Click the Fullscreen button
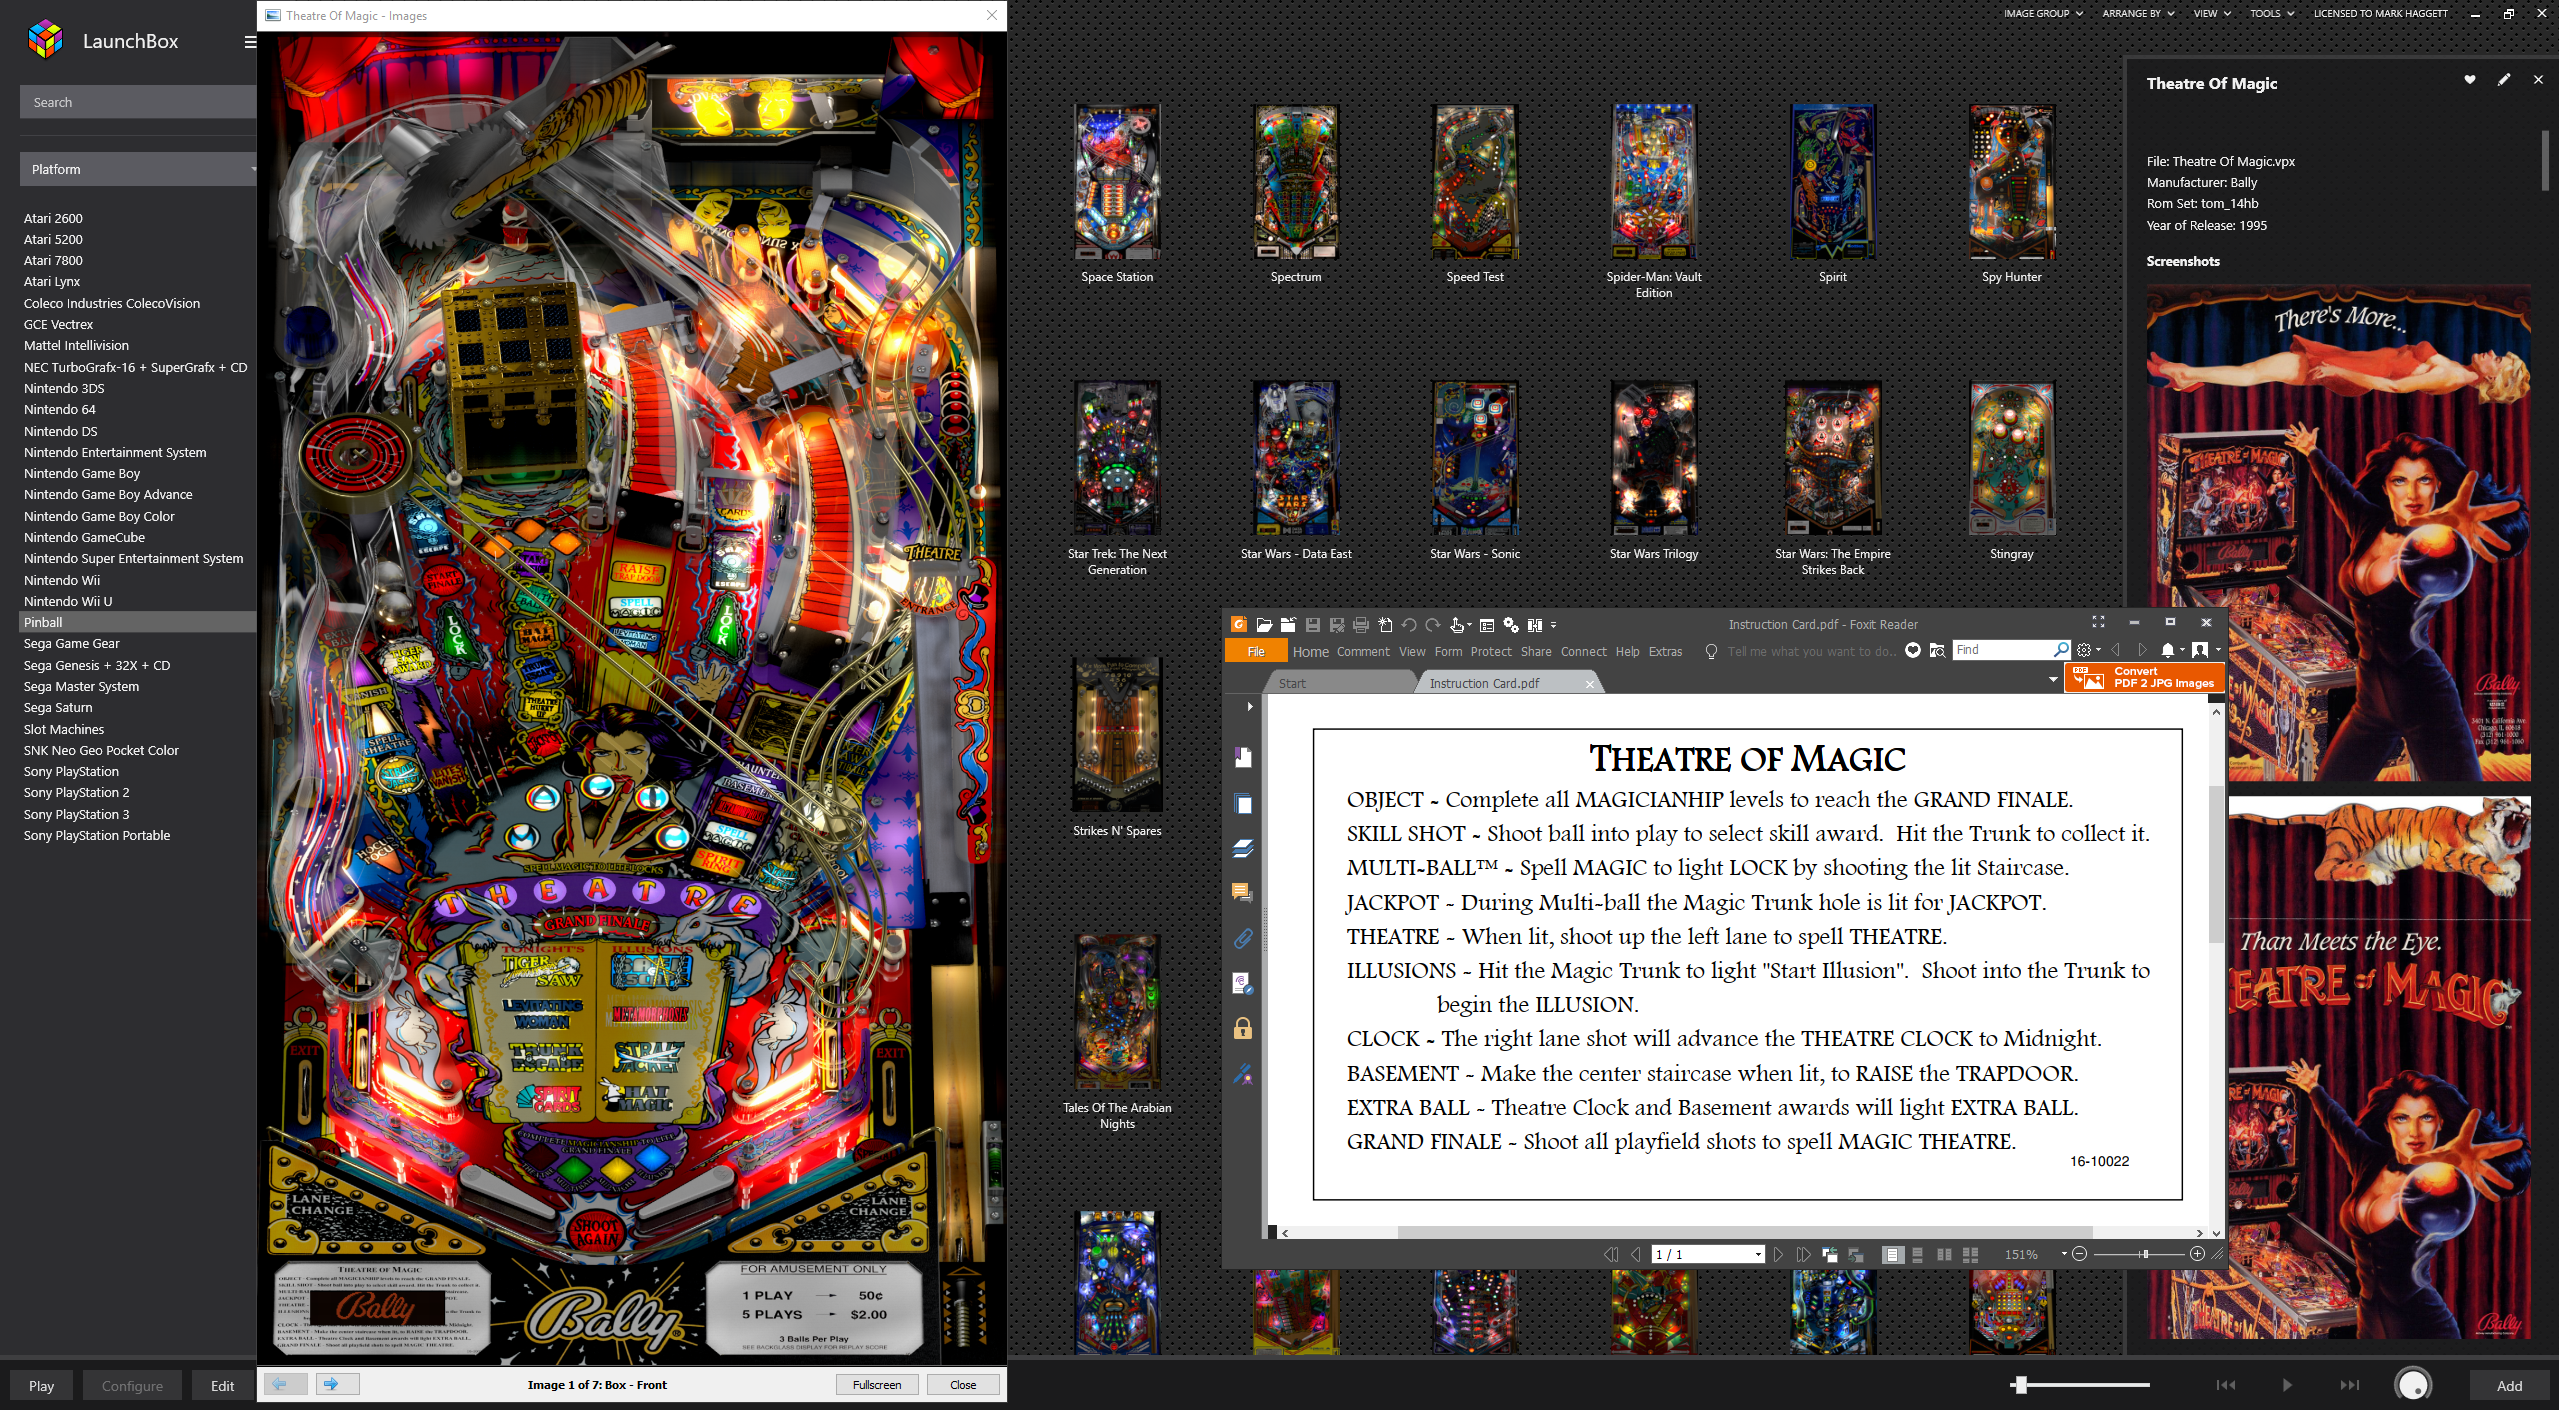Screen dimensions: 2559x1410 point(876,1385)
